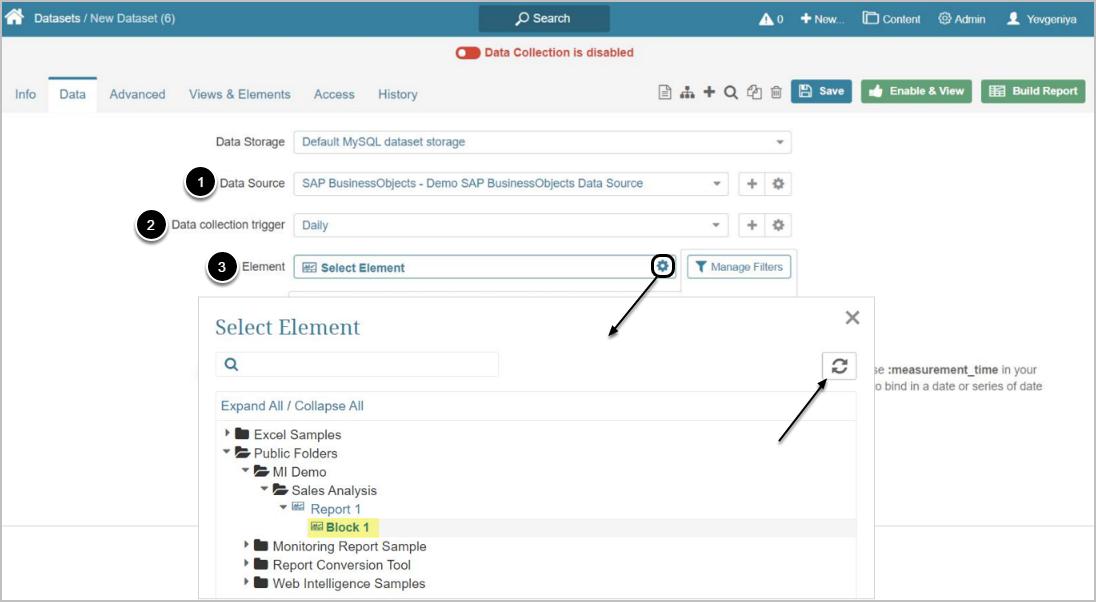Screen dimensions: 1096x602
Task: Click the Build Report button
Action: [x=1033, y=92]
